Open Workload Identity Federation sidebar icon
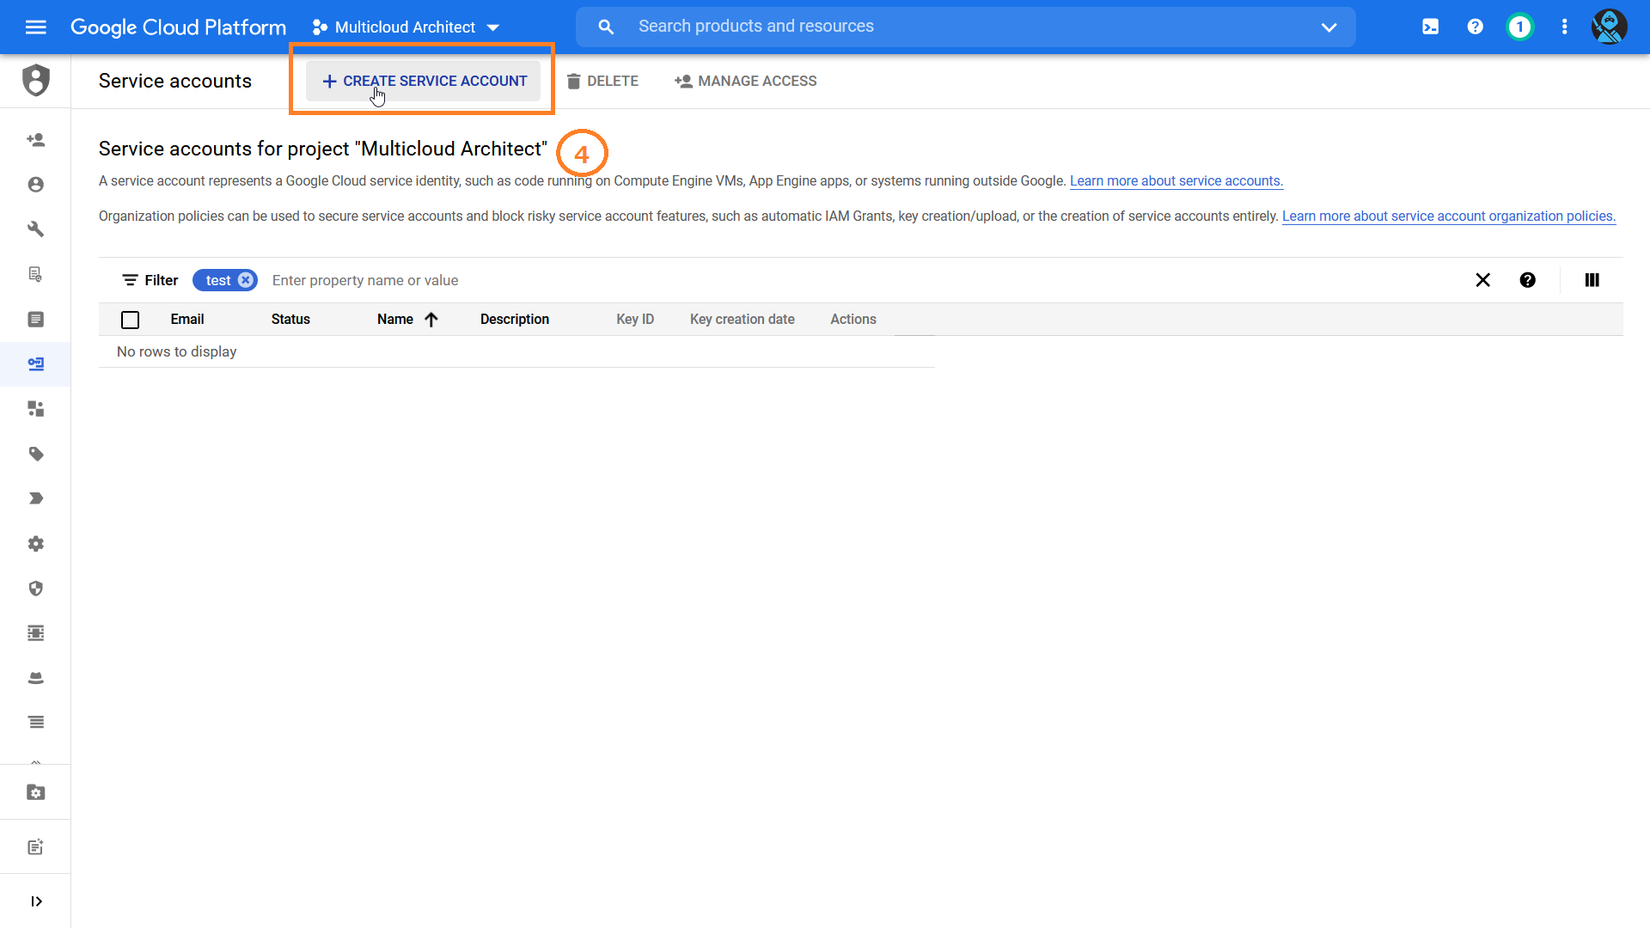 [36, 409]
